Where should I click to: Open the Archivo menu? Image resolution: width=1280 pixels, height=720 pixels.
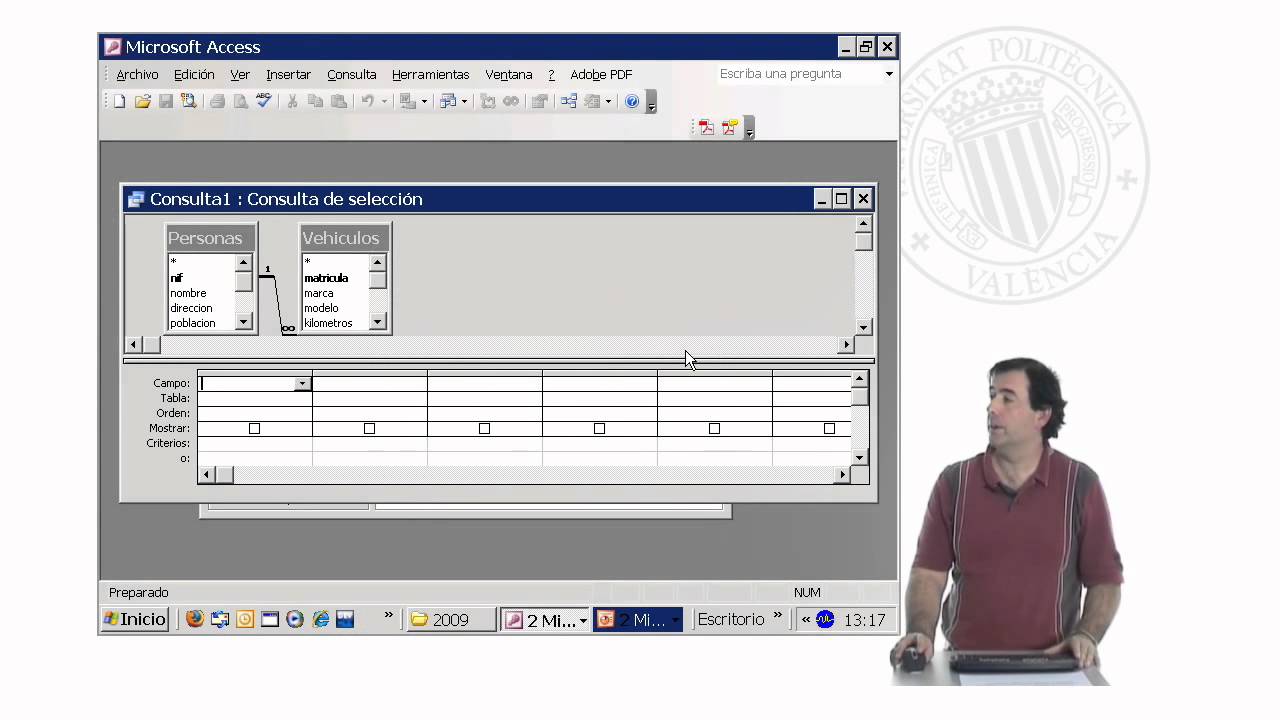click(x=137, y=74)
